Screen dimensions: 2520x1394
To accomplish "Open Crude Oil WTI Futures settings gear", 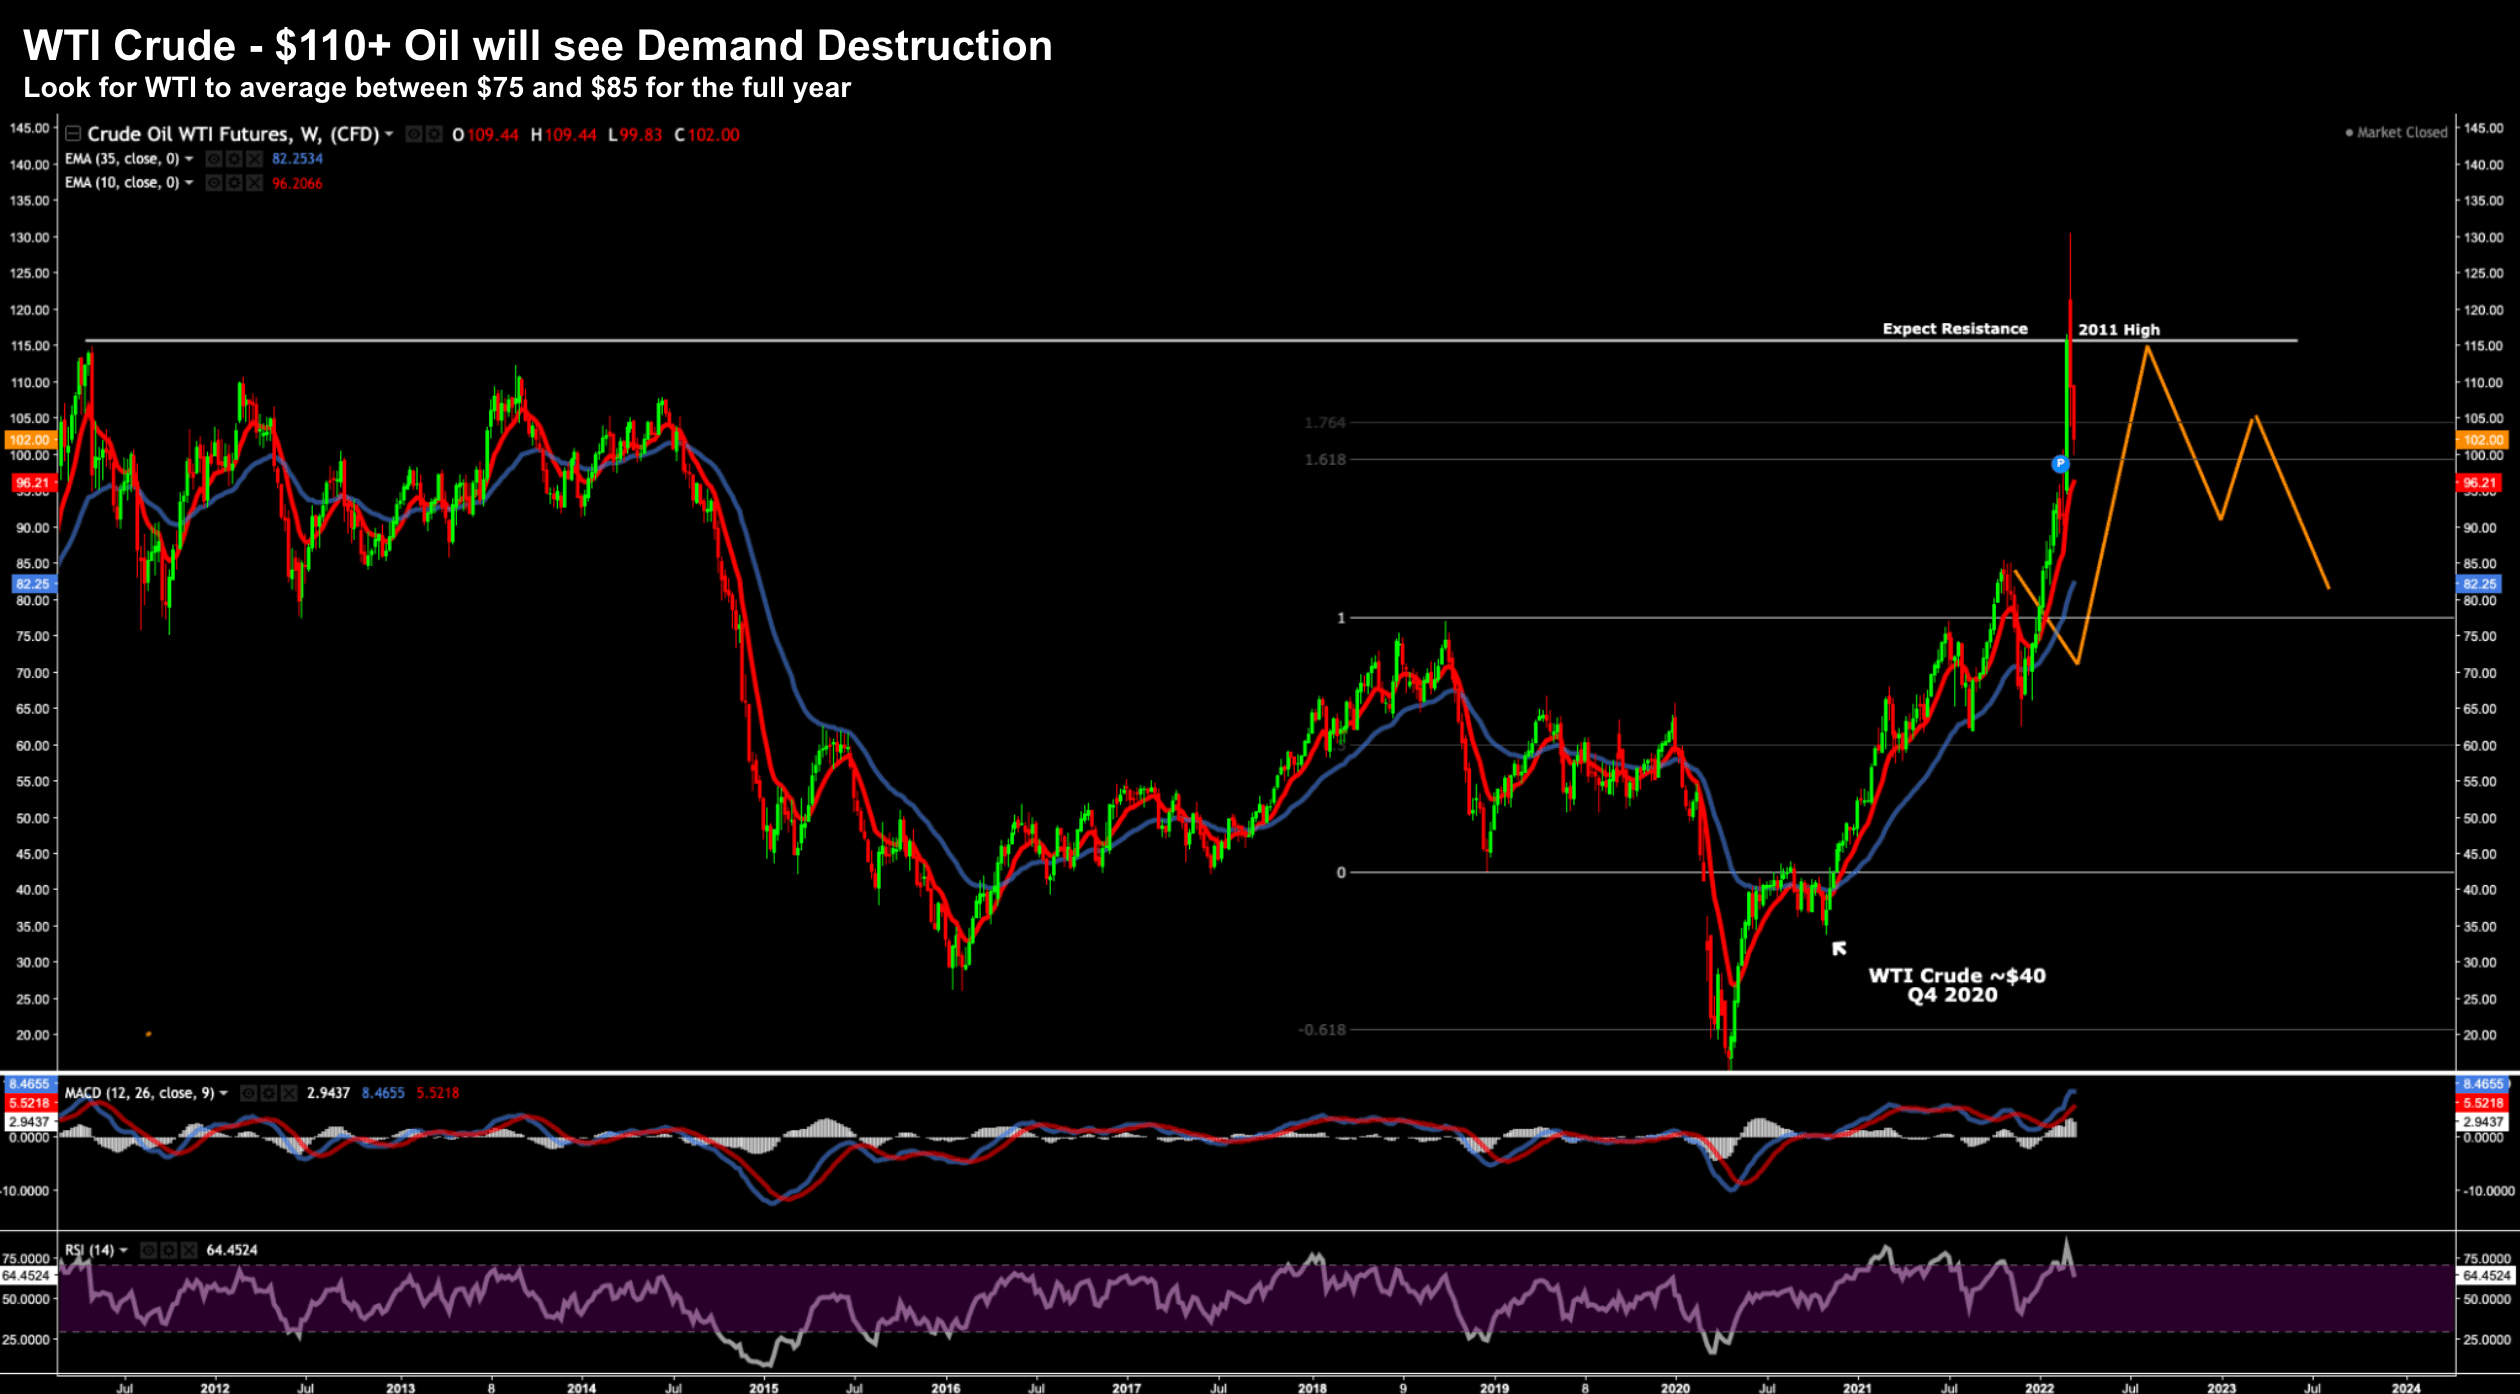I will coord(434,134).
